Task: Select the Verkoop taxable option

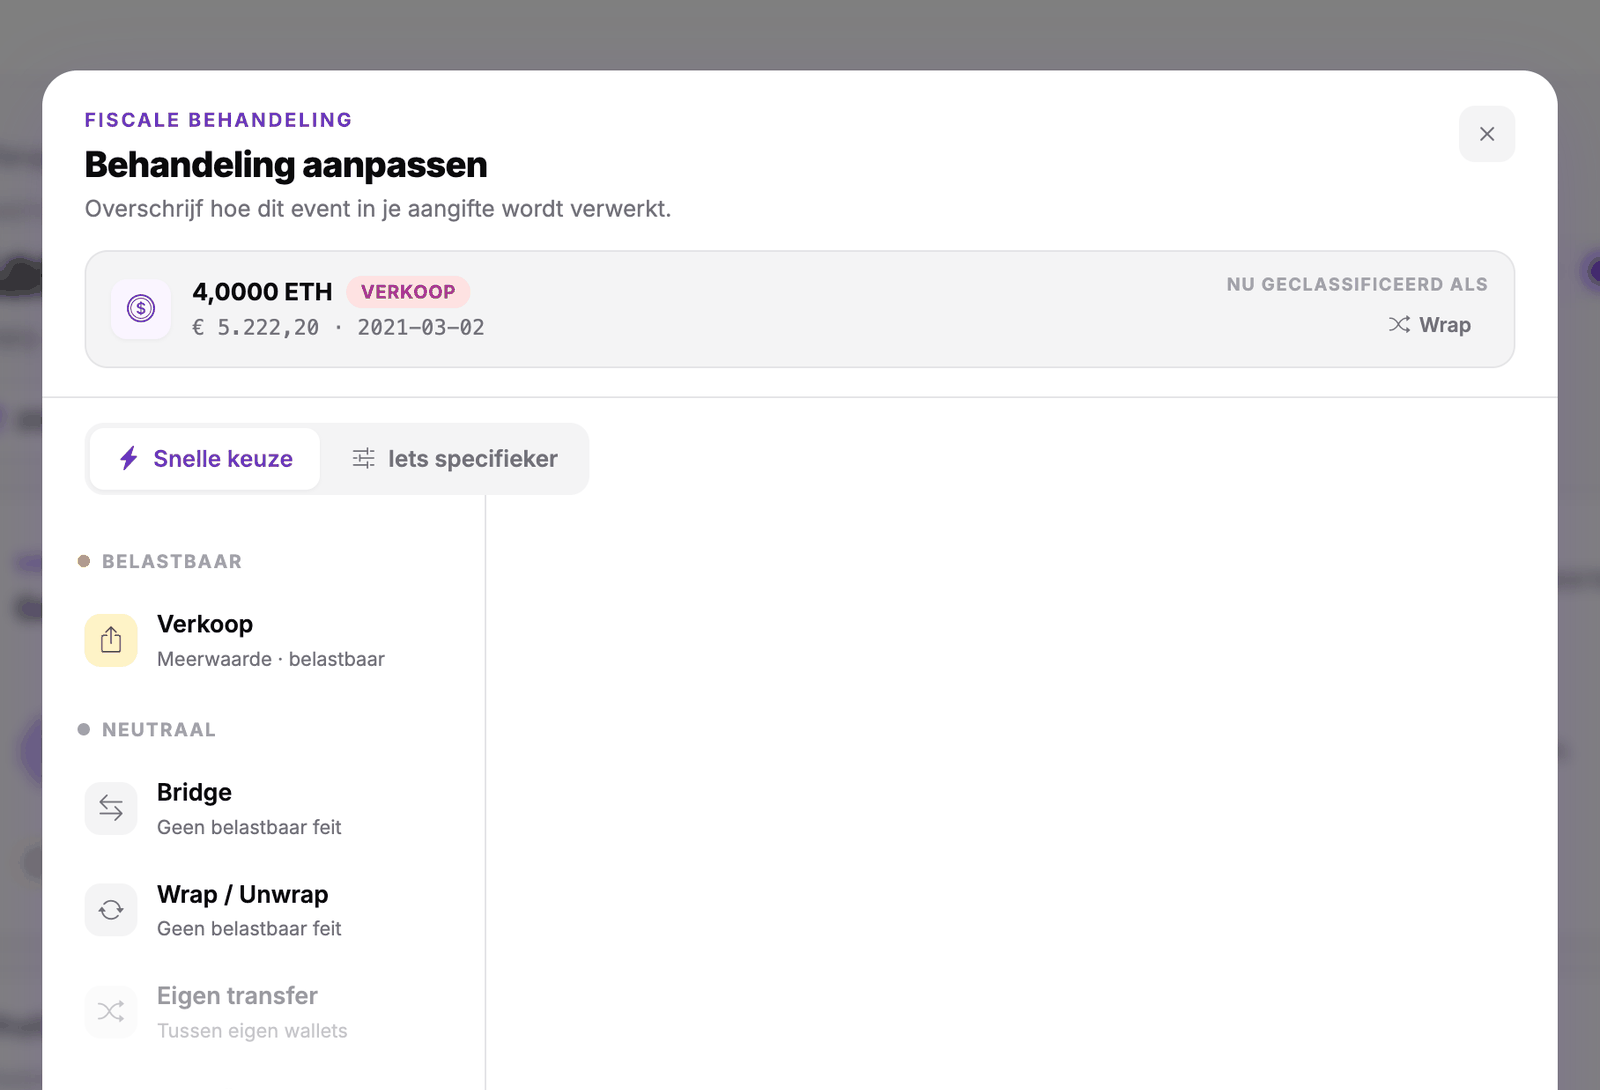Action: (270, 640)
